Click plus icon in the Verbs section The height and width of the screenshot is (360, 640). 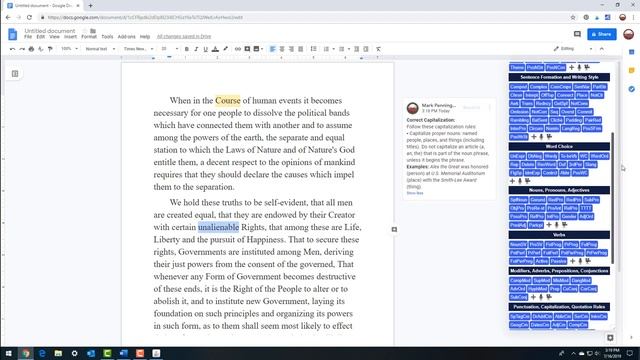pos(572,261)
